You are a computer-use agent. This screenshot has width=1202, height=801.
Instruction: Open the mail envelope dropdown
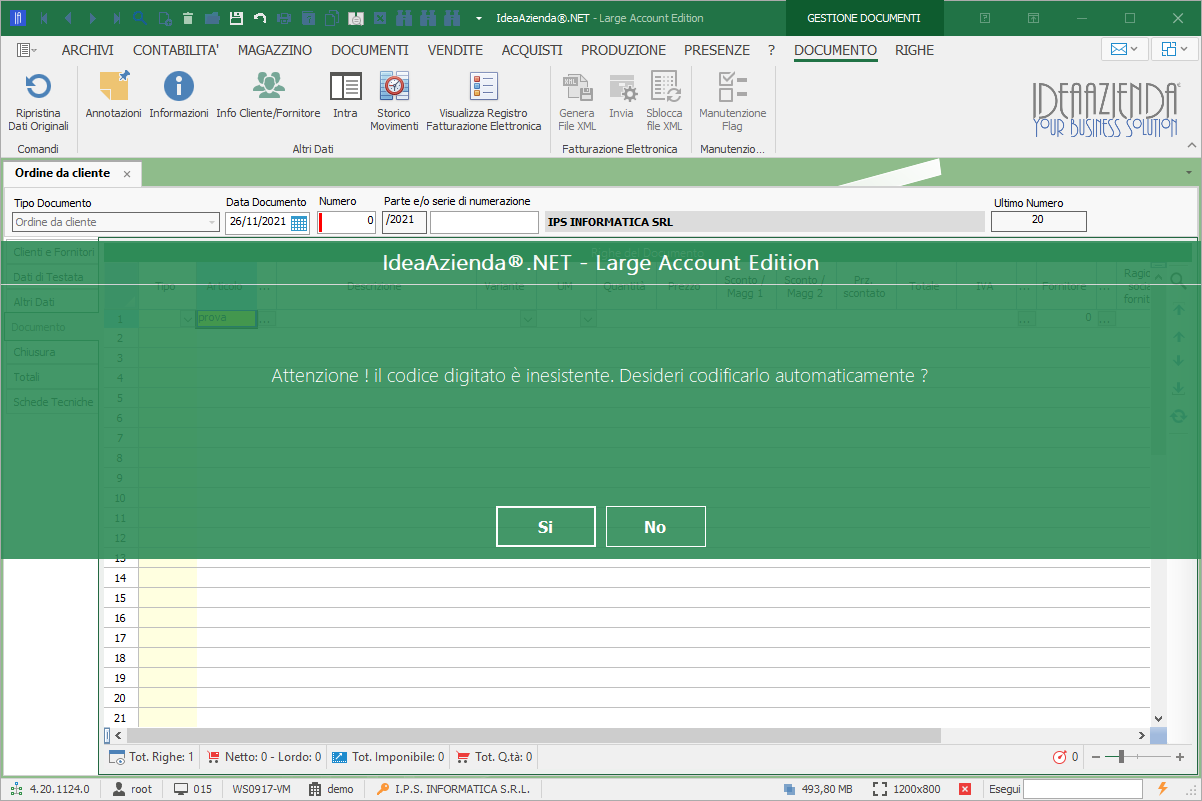(1124, 50)
